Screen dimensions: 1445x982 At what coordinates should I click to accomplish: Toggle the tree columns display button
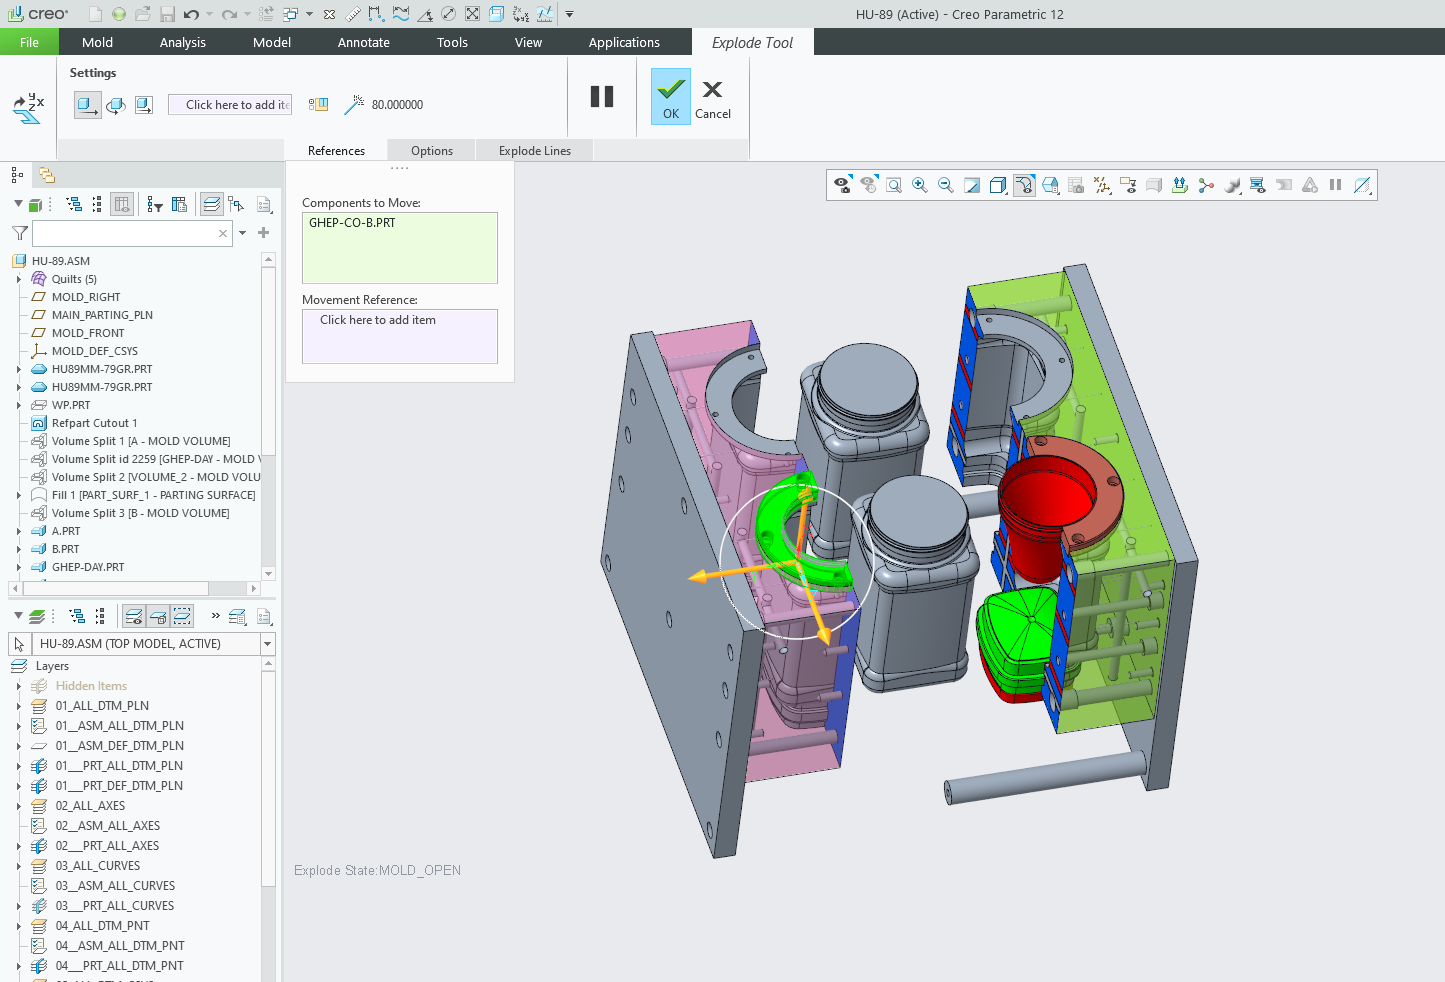pyautogui.click(x=121, y=204)
